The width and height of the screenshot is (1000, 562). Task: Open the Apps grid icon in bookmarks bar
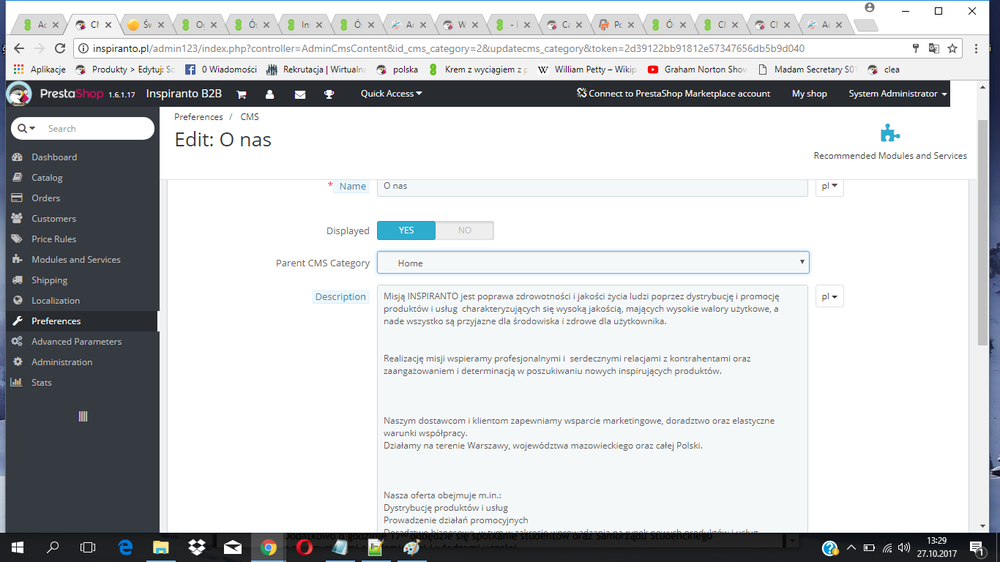pyautogui.click(x=18, y=70)
